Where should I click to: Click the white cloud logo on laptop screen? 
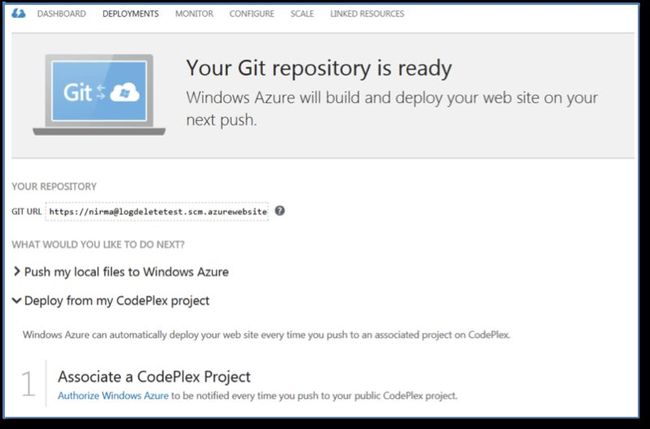click(x=125, y=93)
